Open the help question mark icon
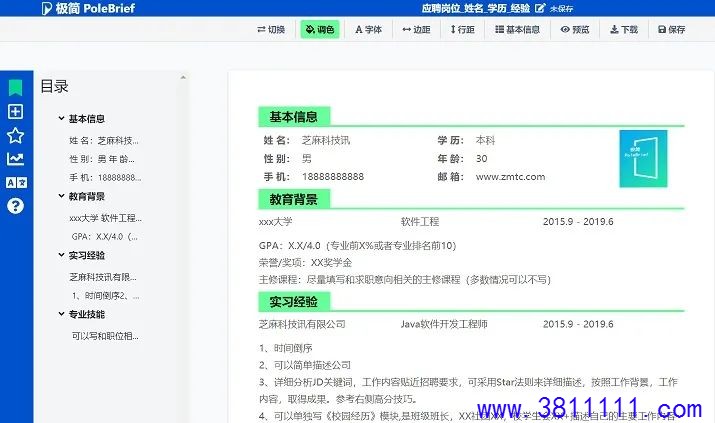 point(16,206)
